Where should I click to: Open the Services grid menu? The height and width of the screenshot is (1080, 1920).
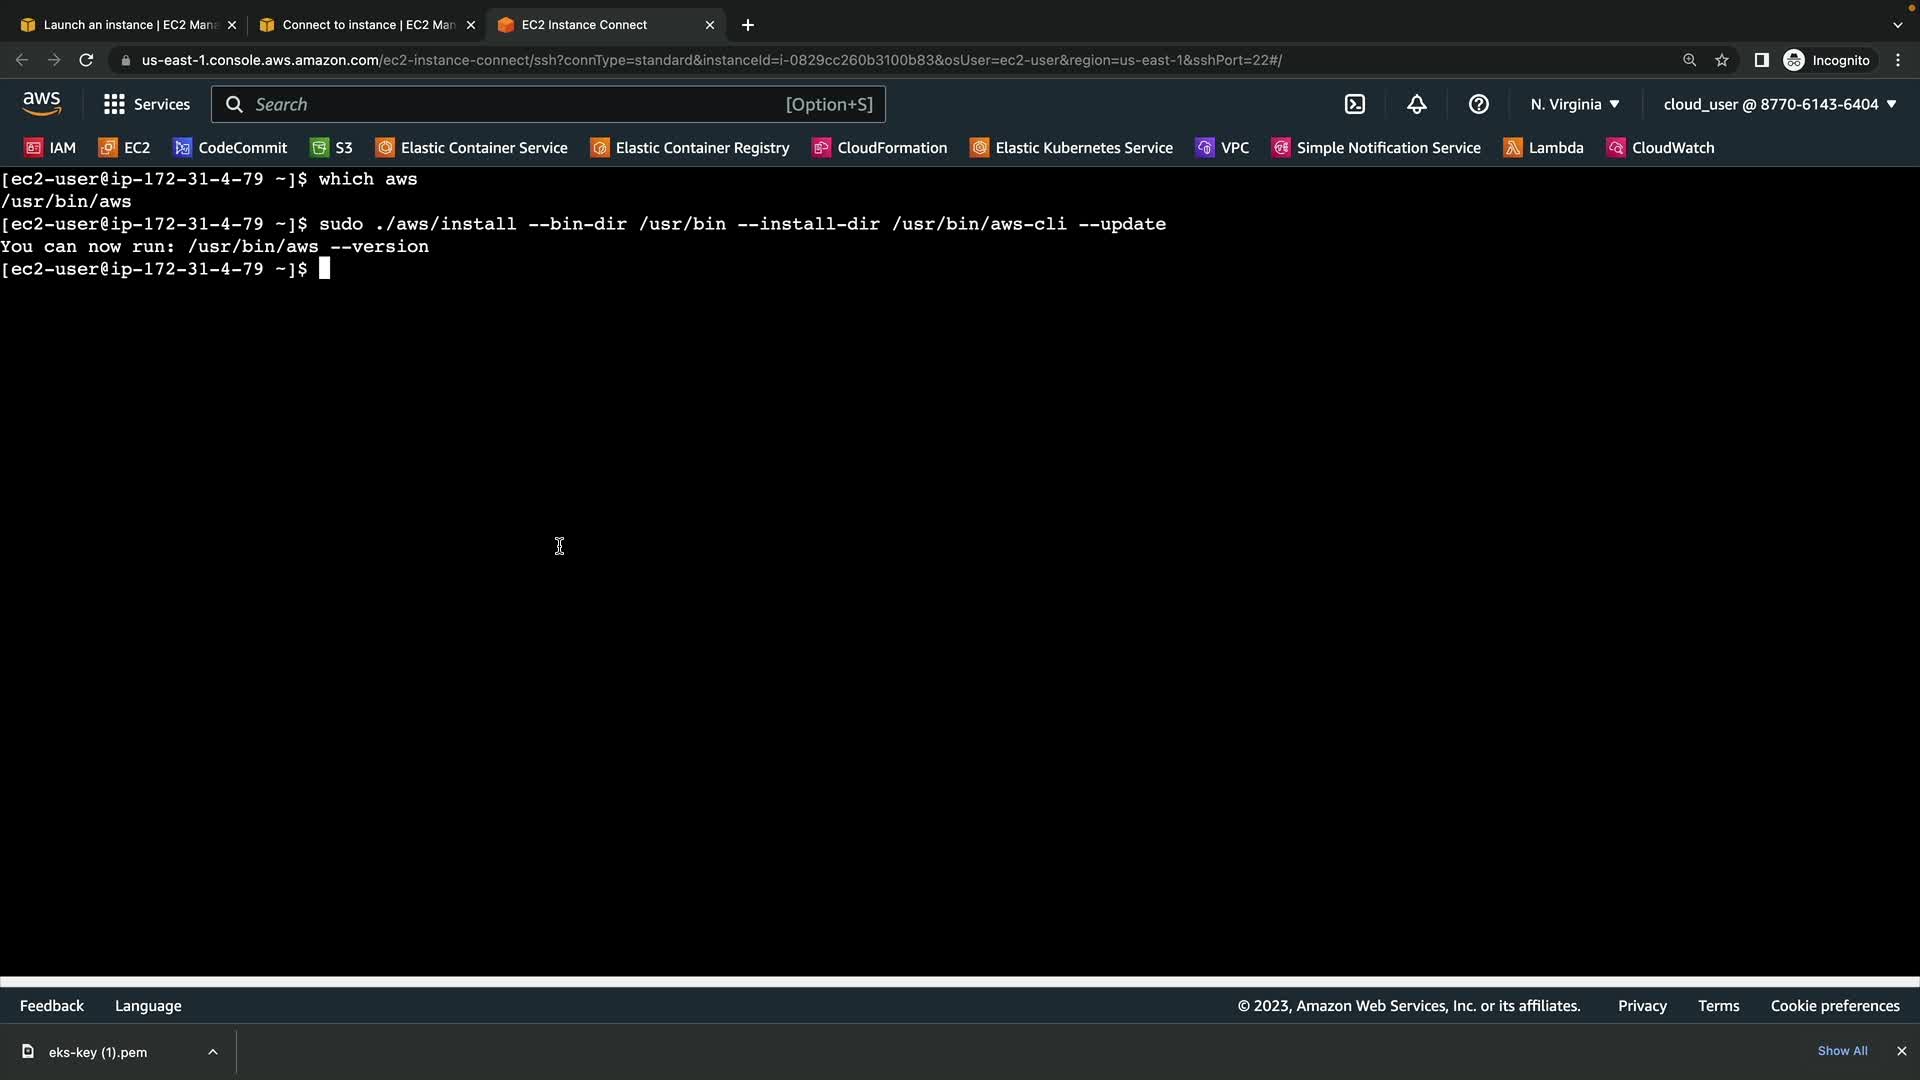pos(146,104)
